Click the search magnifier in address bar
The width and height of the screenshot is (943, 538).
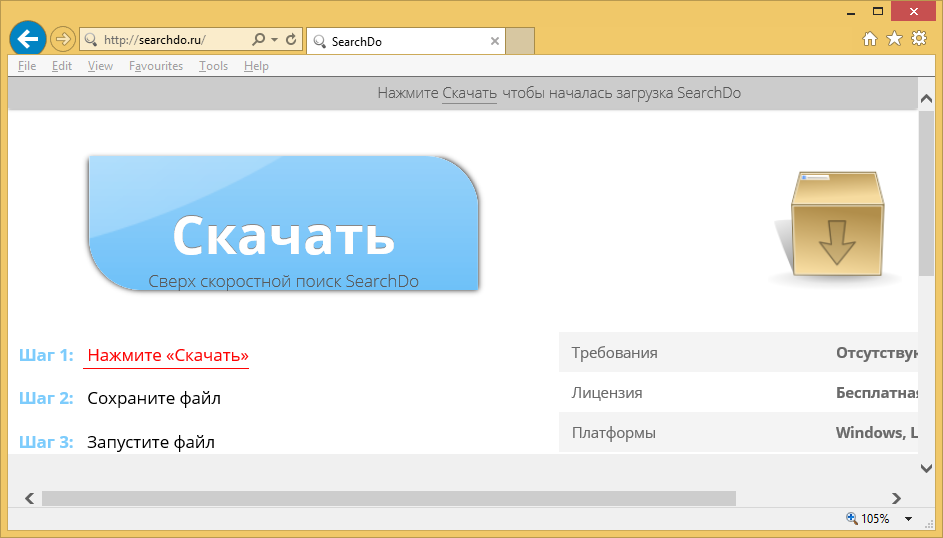[258, 40]
